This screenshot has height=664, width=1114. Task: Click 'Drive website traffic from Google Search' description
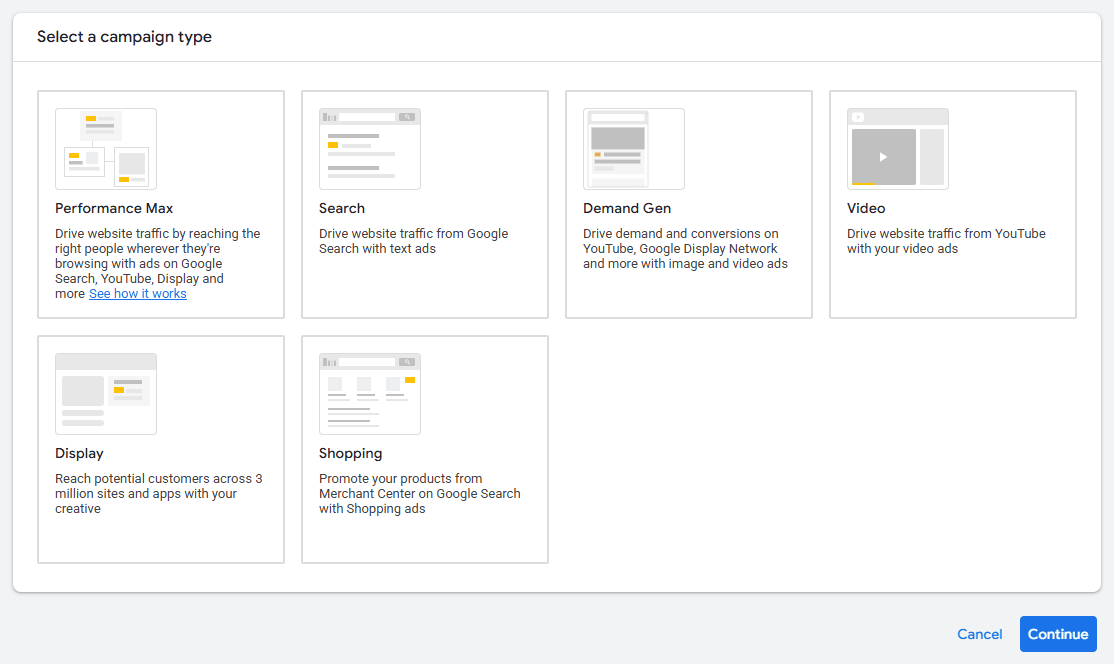[x=413, y=241]
